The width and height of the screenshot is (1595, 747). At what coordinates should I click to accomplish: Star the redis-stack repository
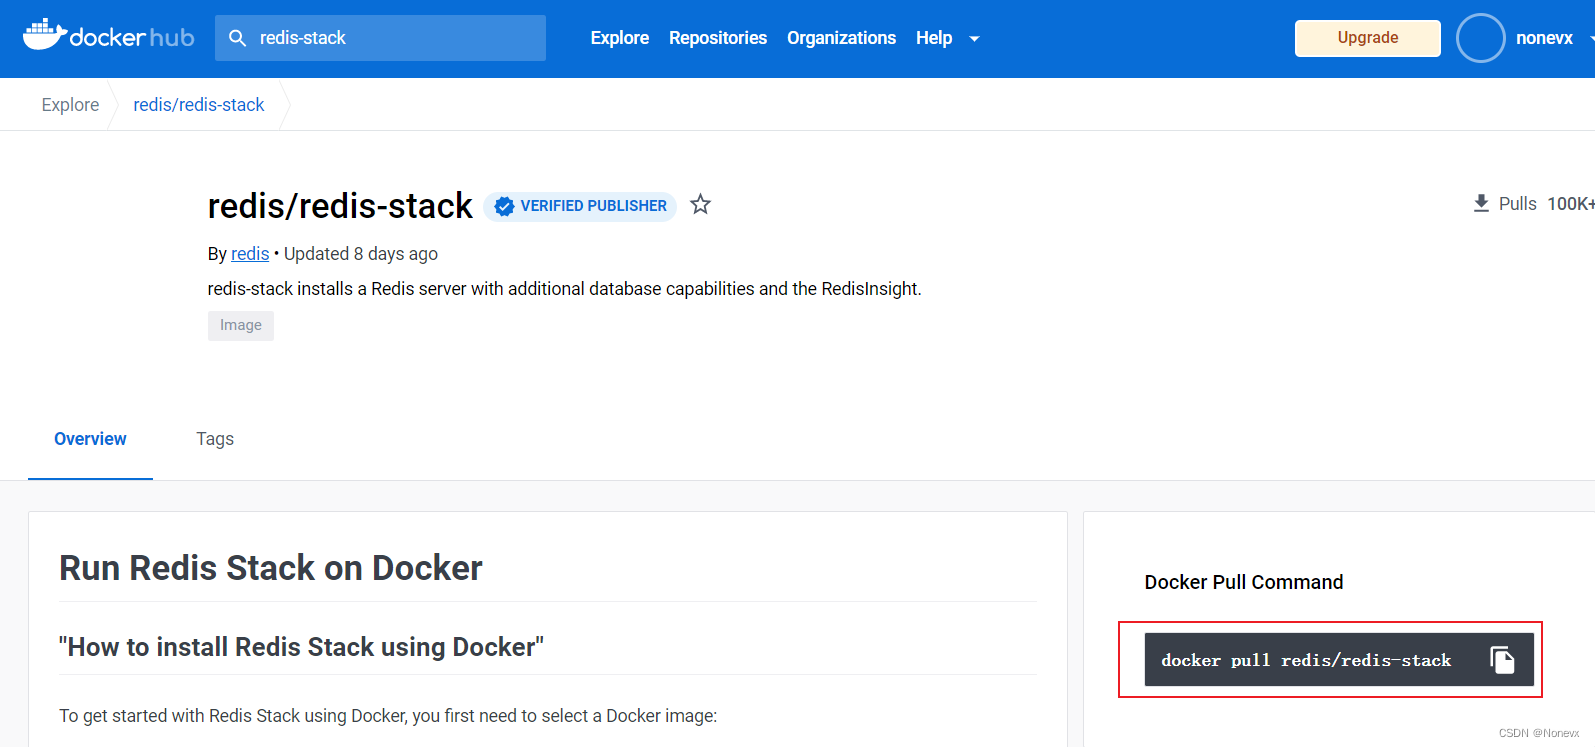(x=700, y=205)
